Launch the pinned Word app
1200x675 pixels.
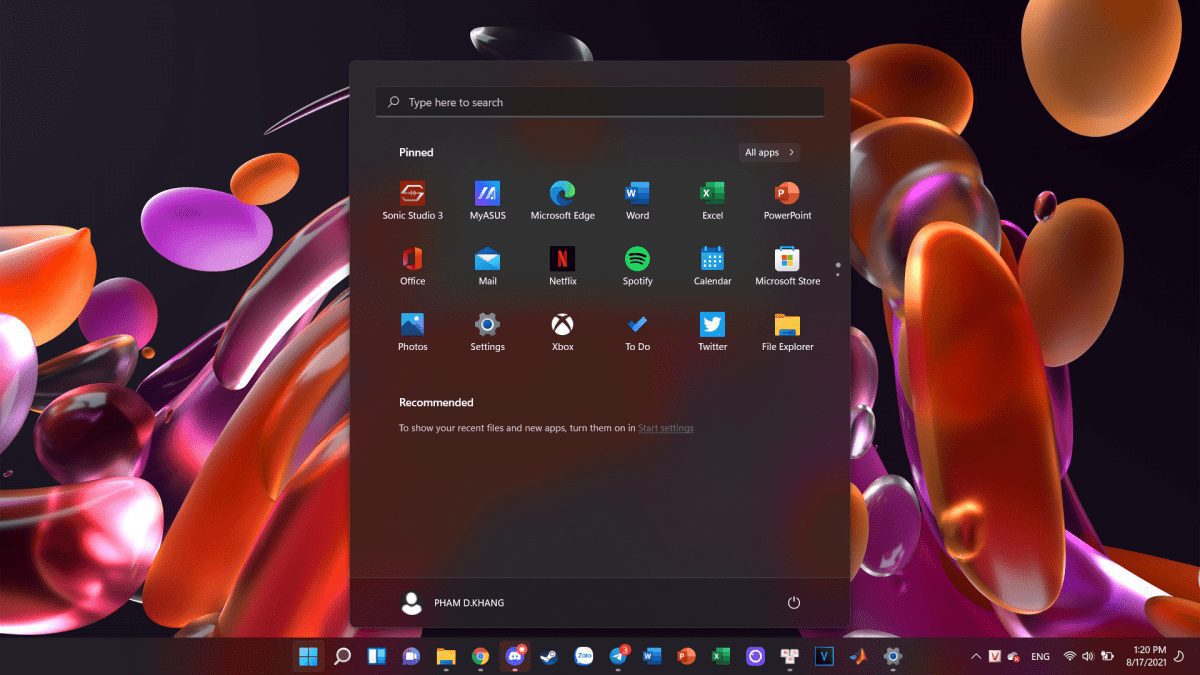pyautogui.click(x=637, y=200)
